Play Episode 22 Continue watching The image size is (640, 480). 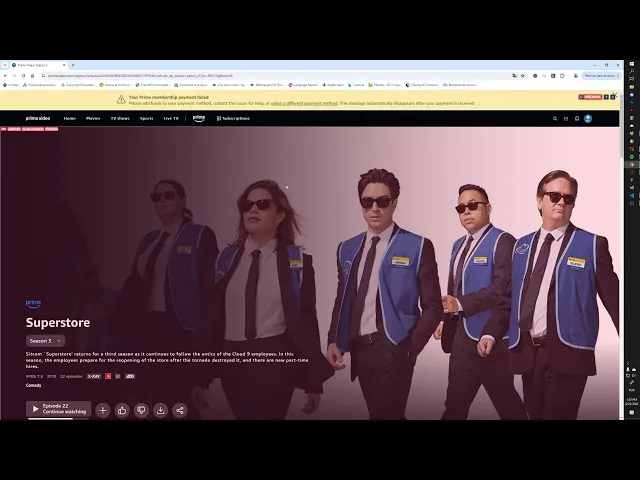point(58,409)
